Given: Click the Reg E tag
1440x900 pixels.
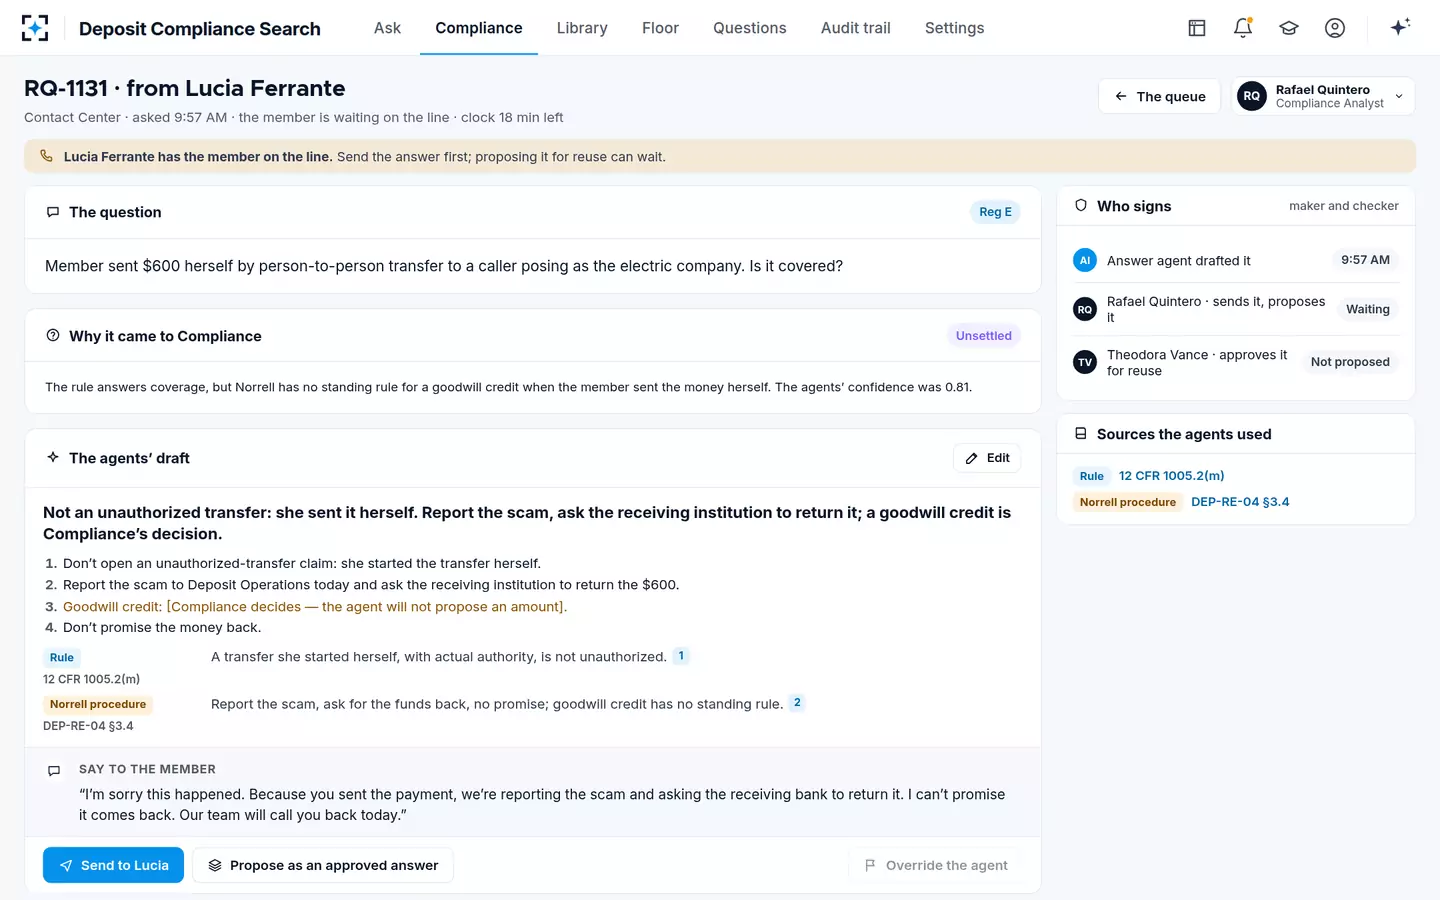Looking at the screenshot, I should [995, 212].
